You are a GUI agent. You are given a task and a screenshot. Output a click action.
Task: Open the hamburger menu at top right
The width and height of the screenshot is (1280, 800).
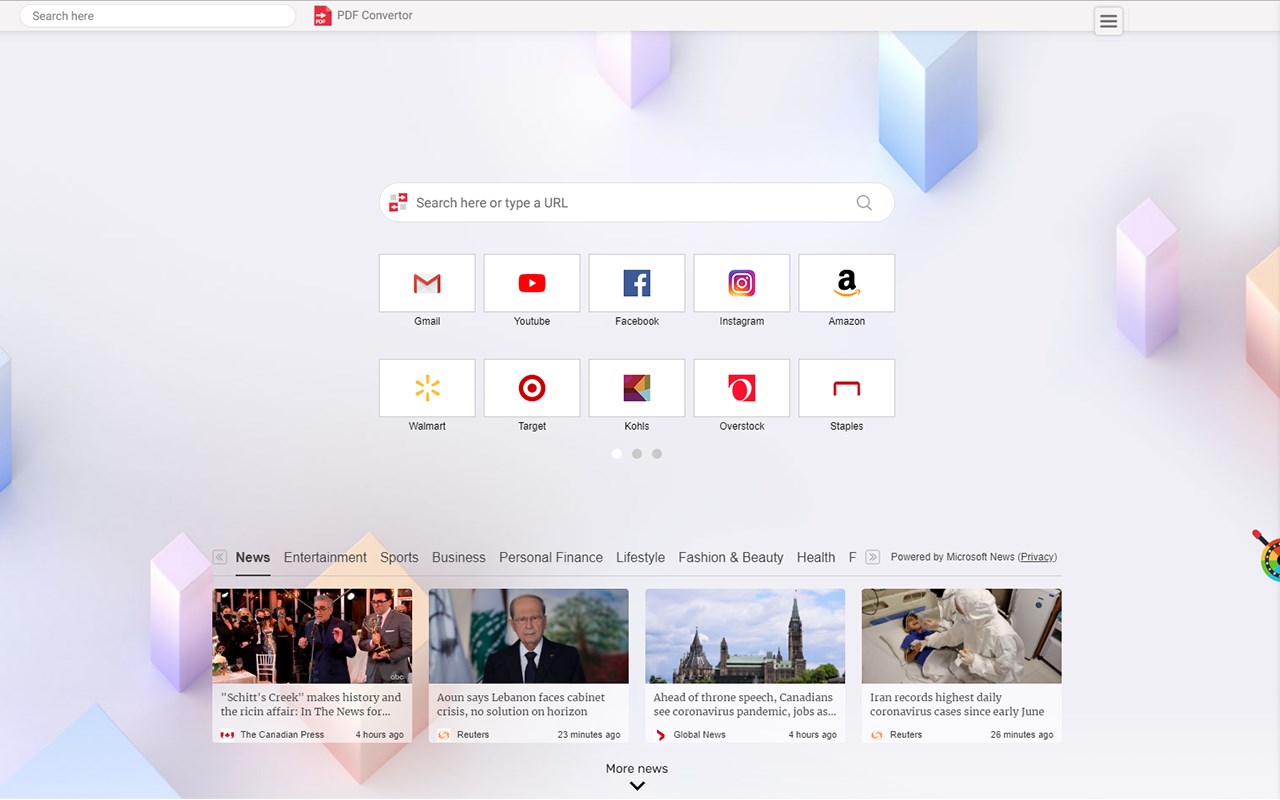[1108, 21]
